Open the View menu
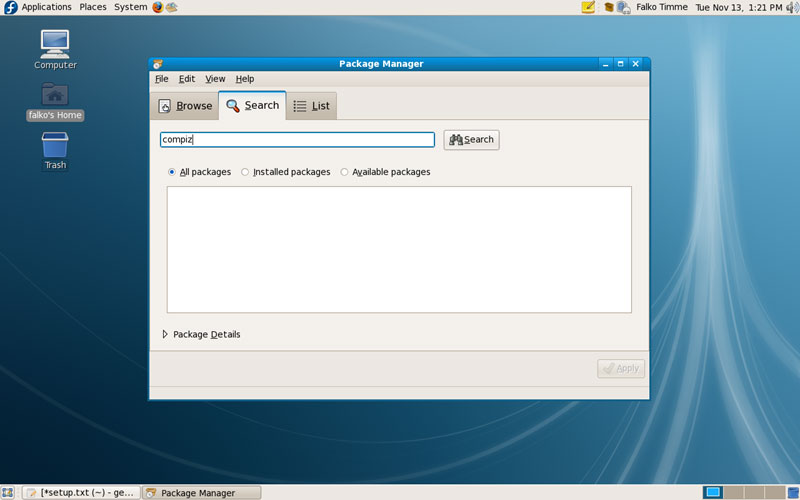800x500 pixels. point(215,79)
